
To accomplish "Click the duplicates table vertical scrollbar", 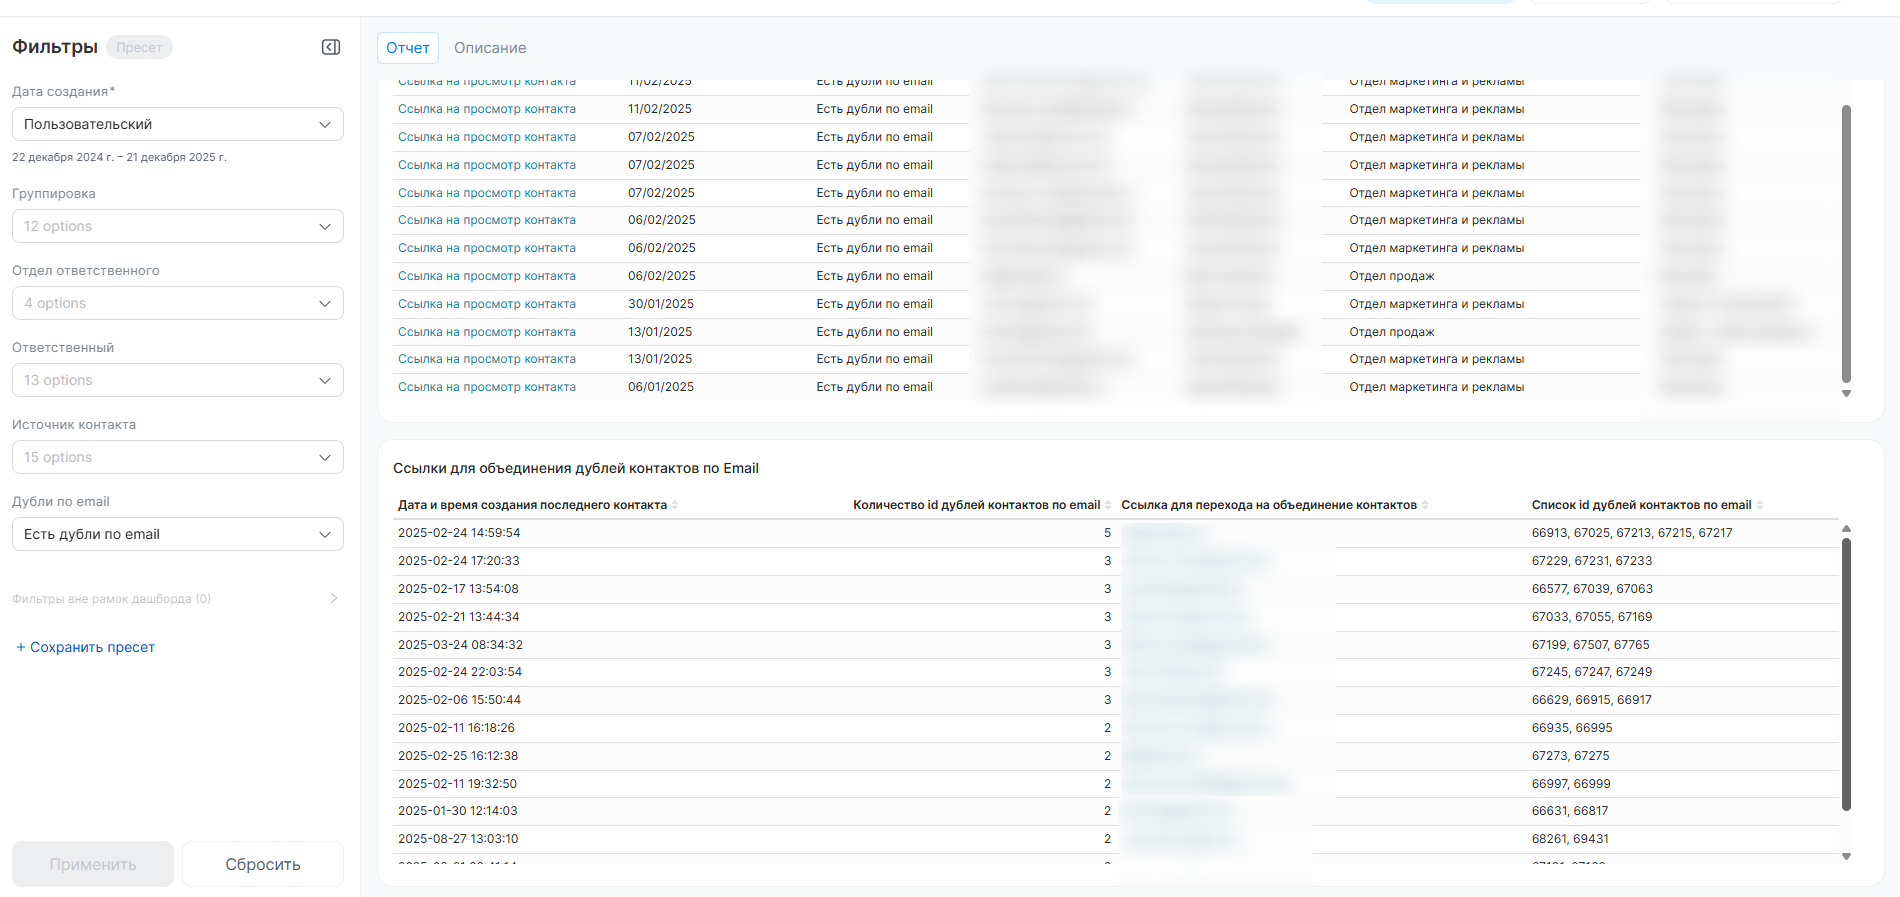I will tap(1846, 674).
